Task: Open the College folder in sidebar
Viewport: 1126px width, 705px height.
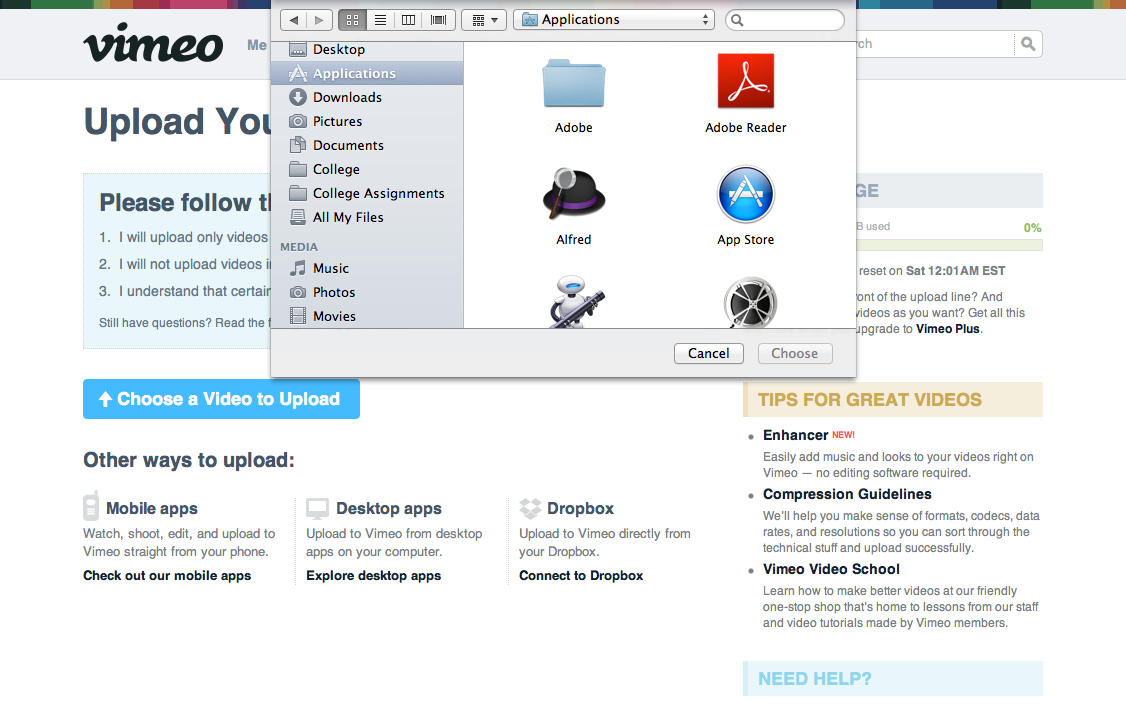Action: [367, 169]
